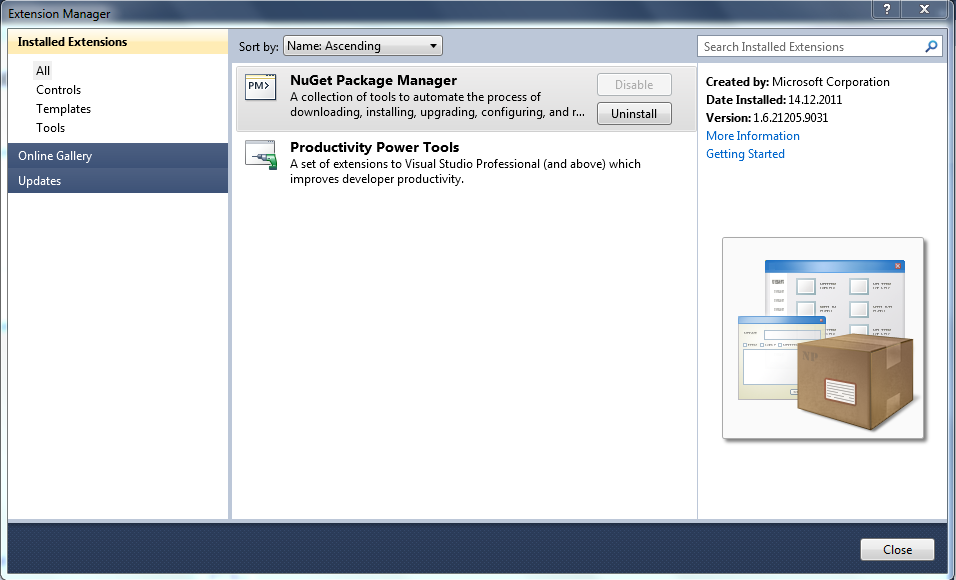
Task: Click the help question mark button
Action: (887, 9)
